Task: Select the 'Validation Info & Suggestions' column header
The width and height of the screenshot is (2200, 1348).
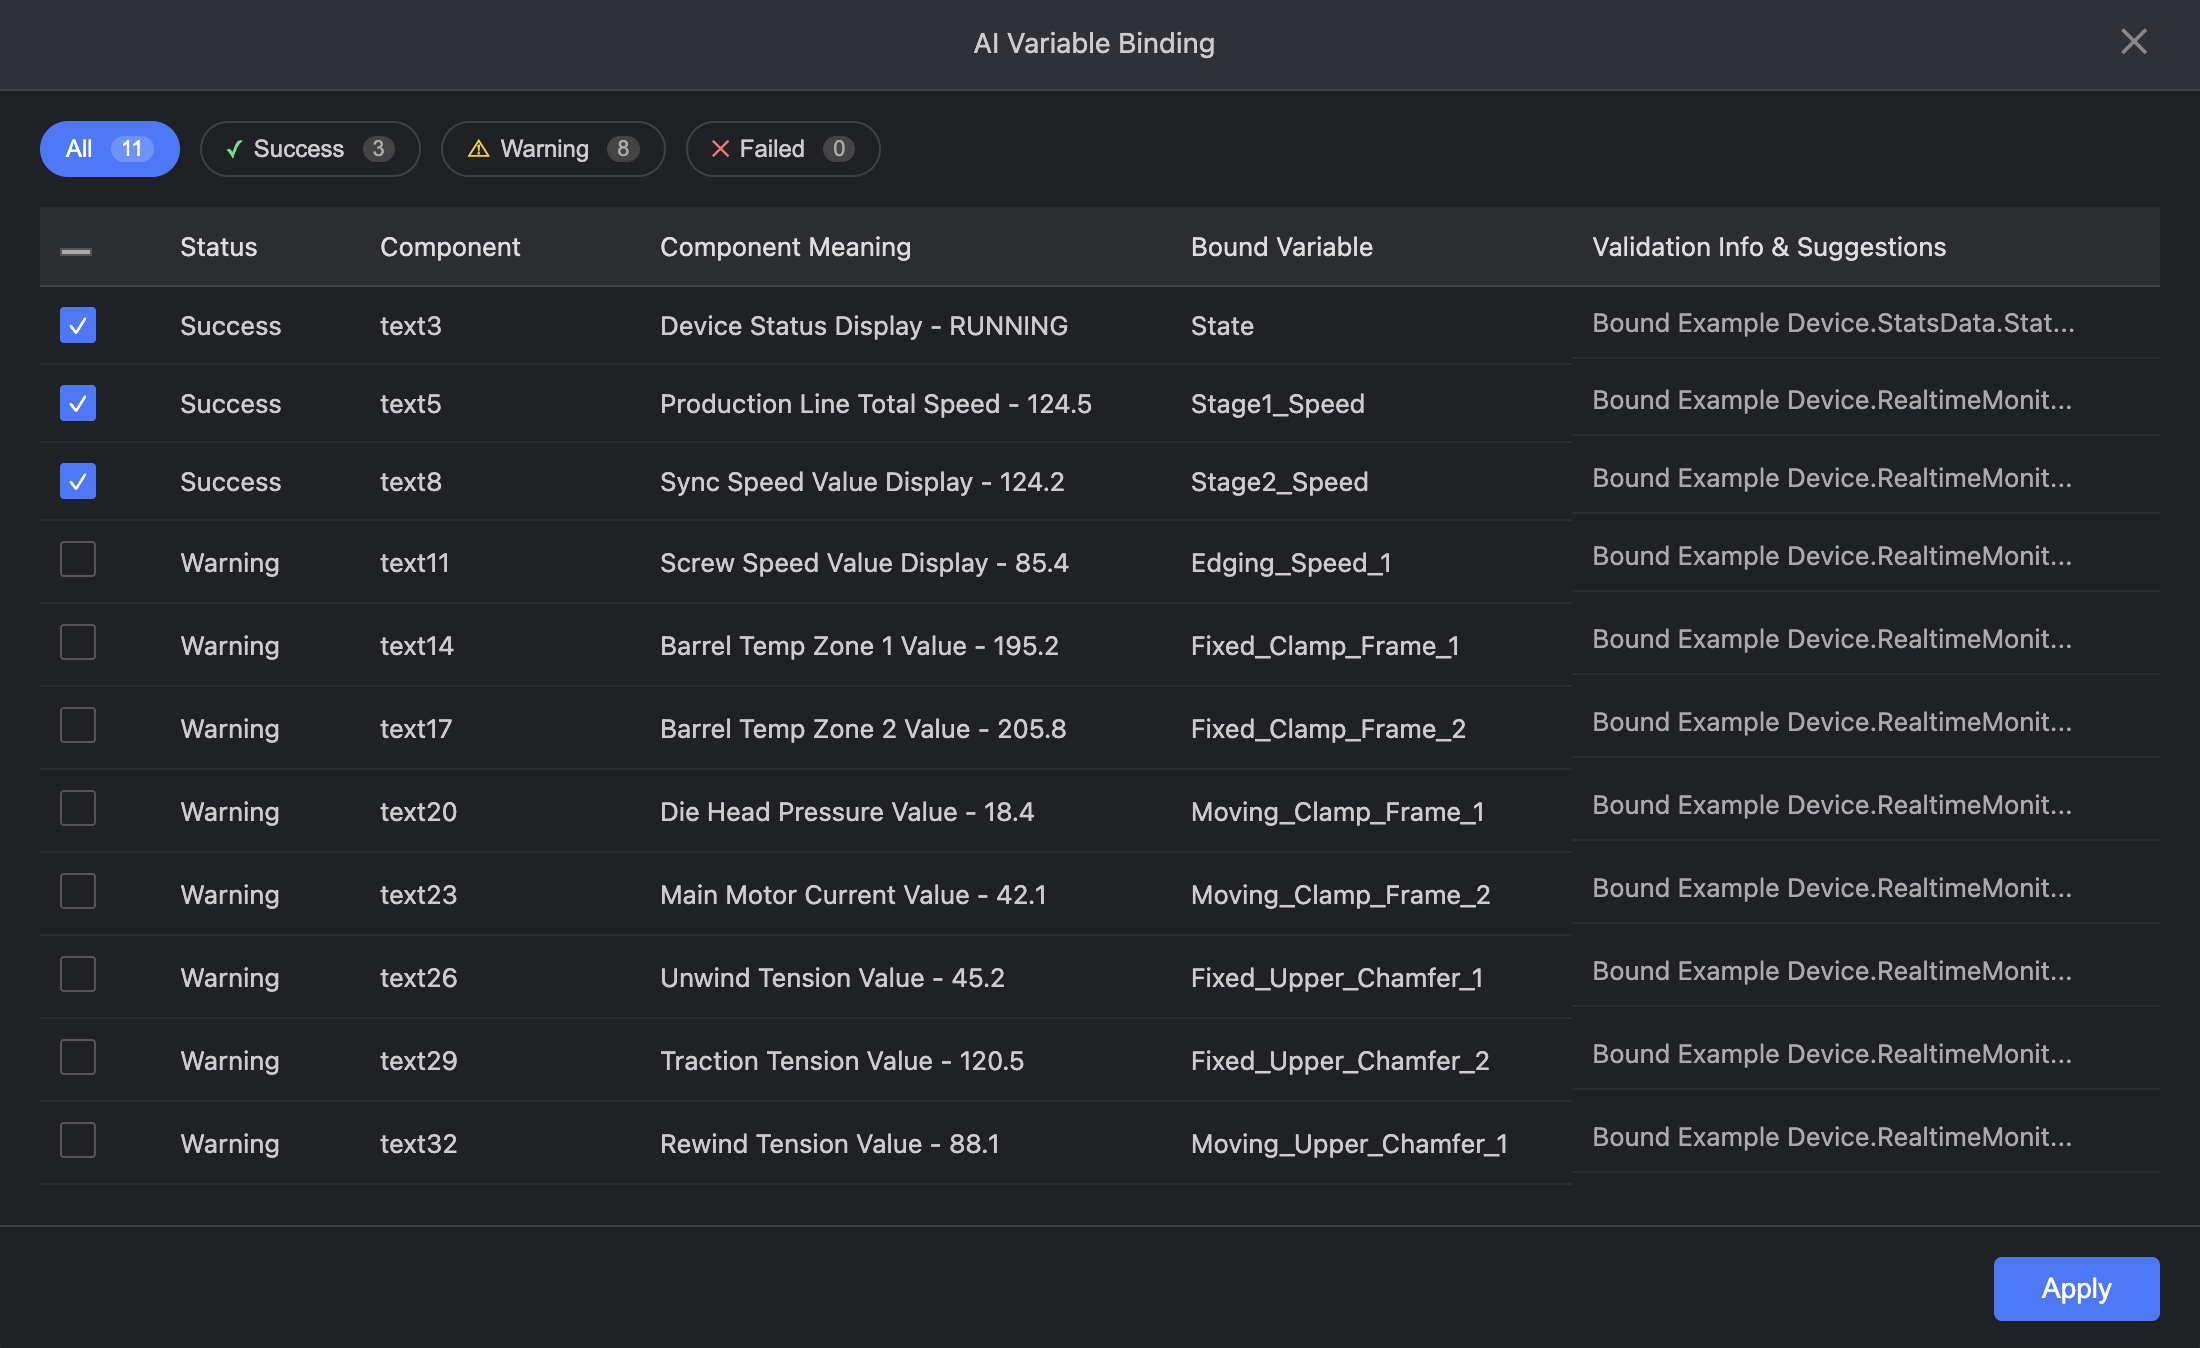Action: [x=1769, y=247]
